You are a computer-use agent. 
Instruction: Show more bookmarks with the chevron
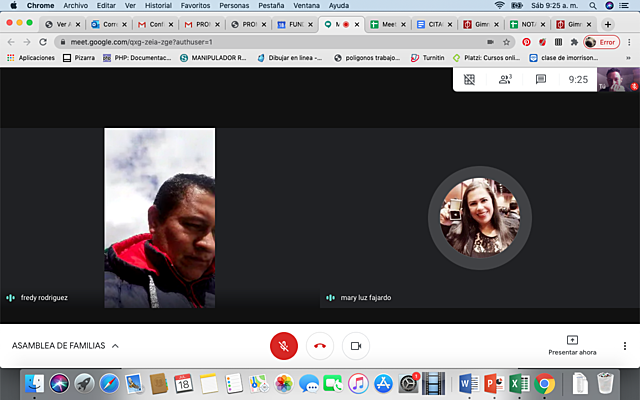(629, 58)
